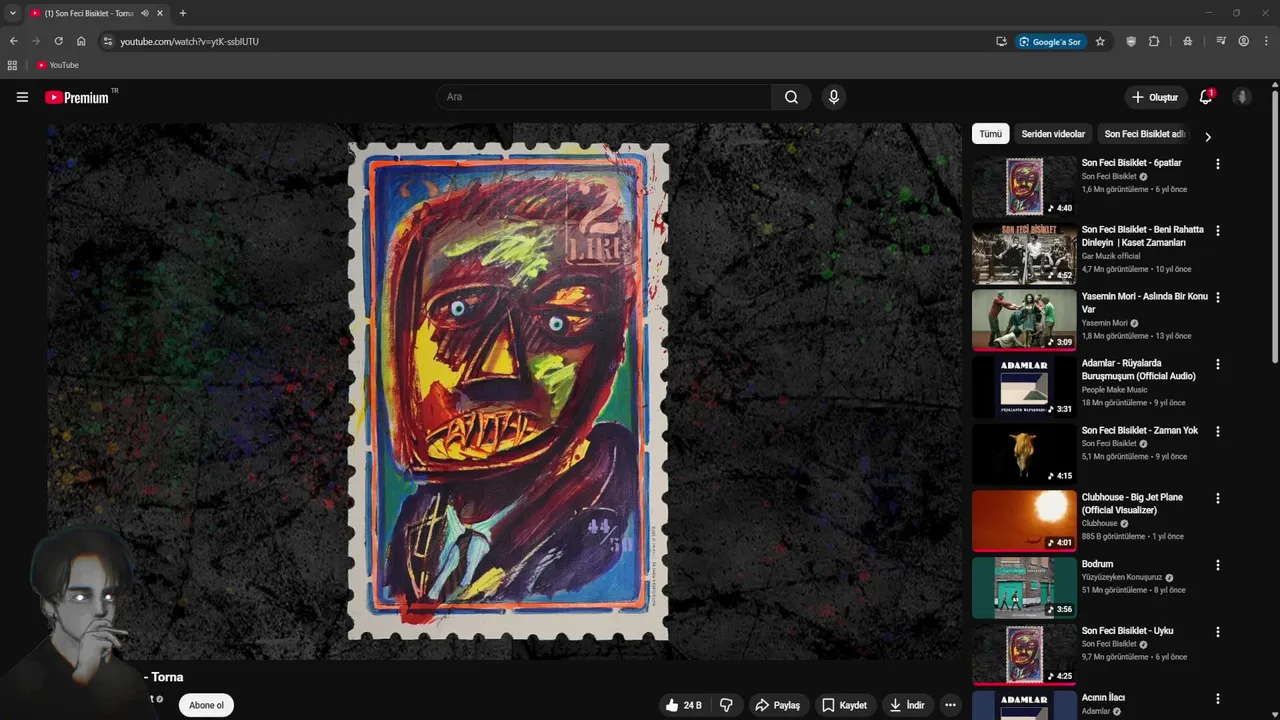Open Adamlar Rüyalarda Buruşmuşum thumbnail
Viewport: 1280px width, 720px height.
(x=1024, y=387)
